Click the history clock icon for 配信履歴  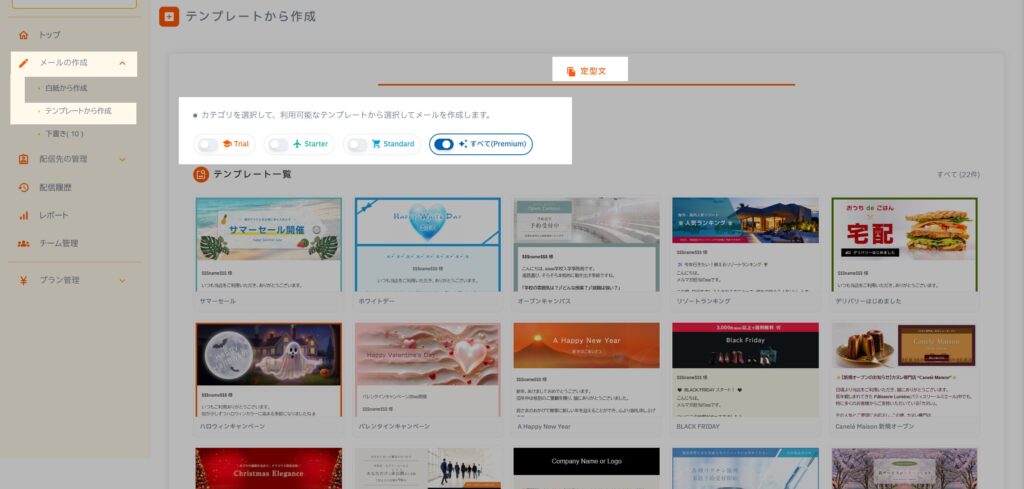click(x=23, y=187)
